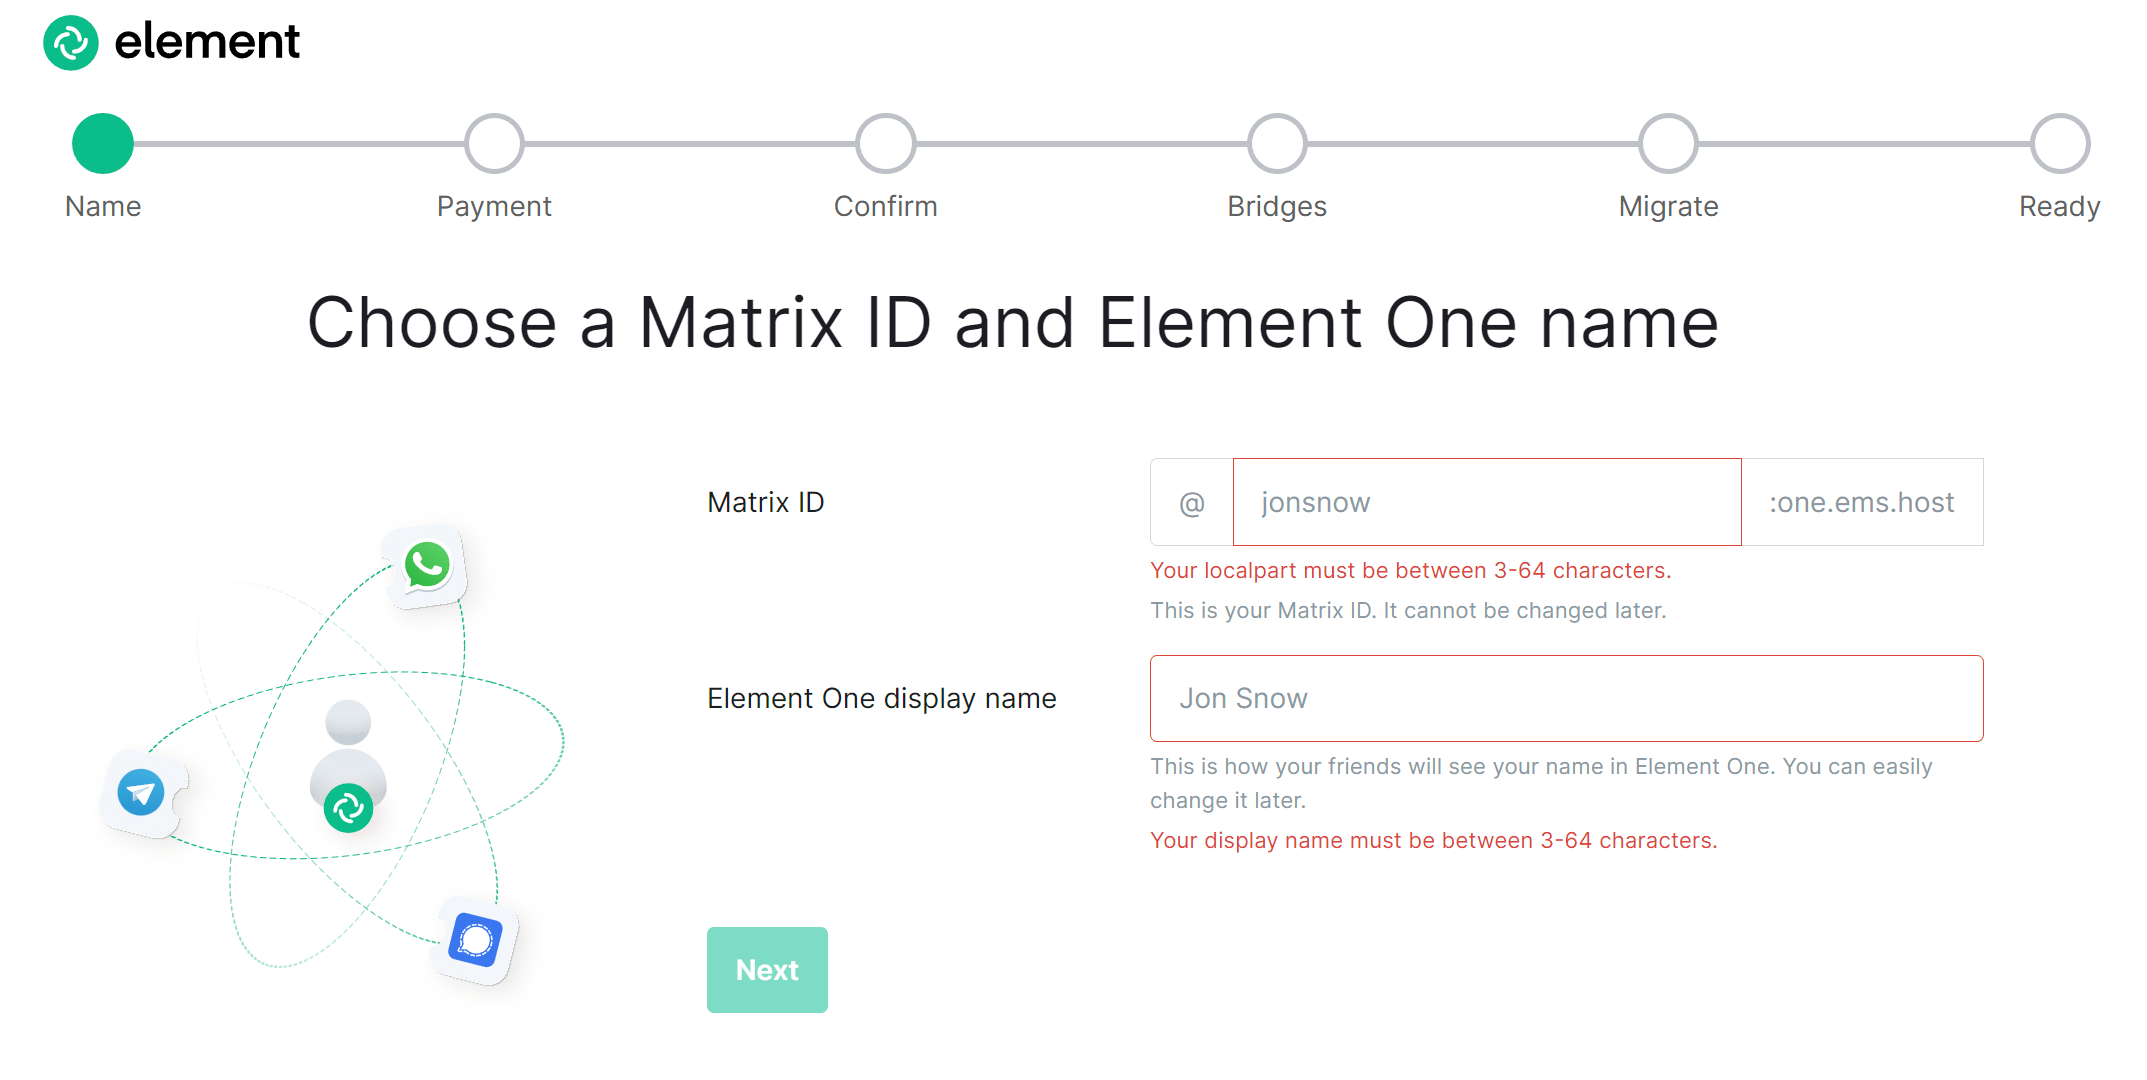Focus the Matrix ID jonsnow input field

click(x=1487, y=502)
